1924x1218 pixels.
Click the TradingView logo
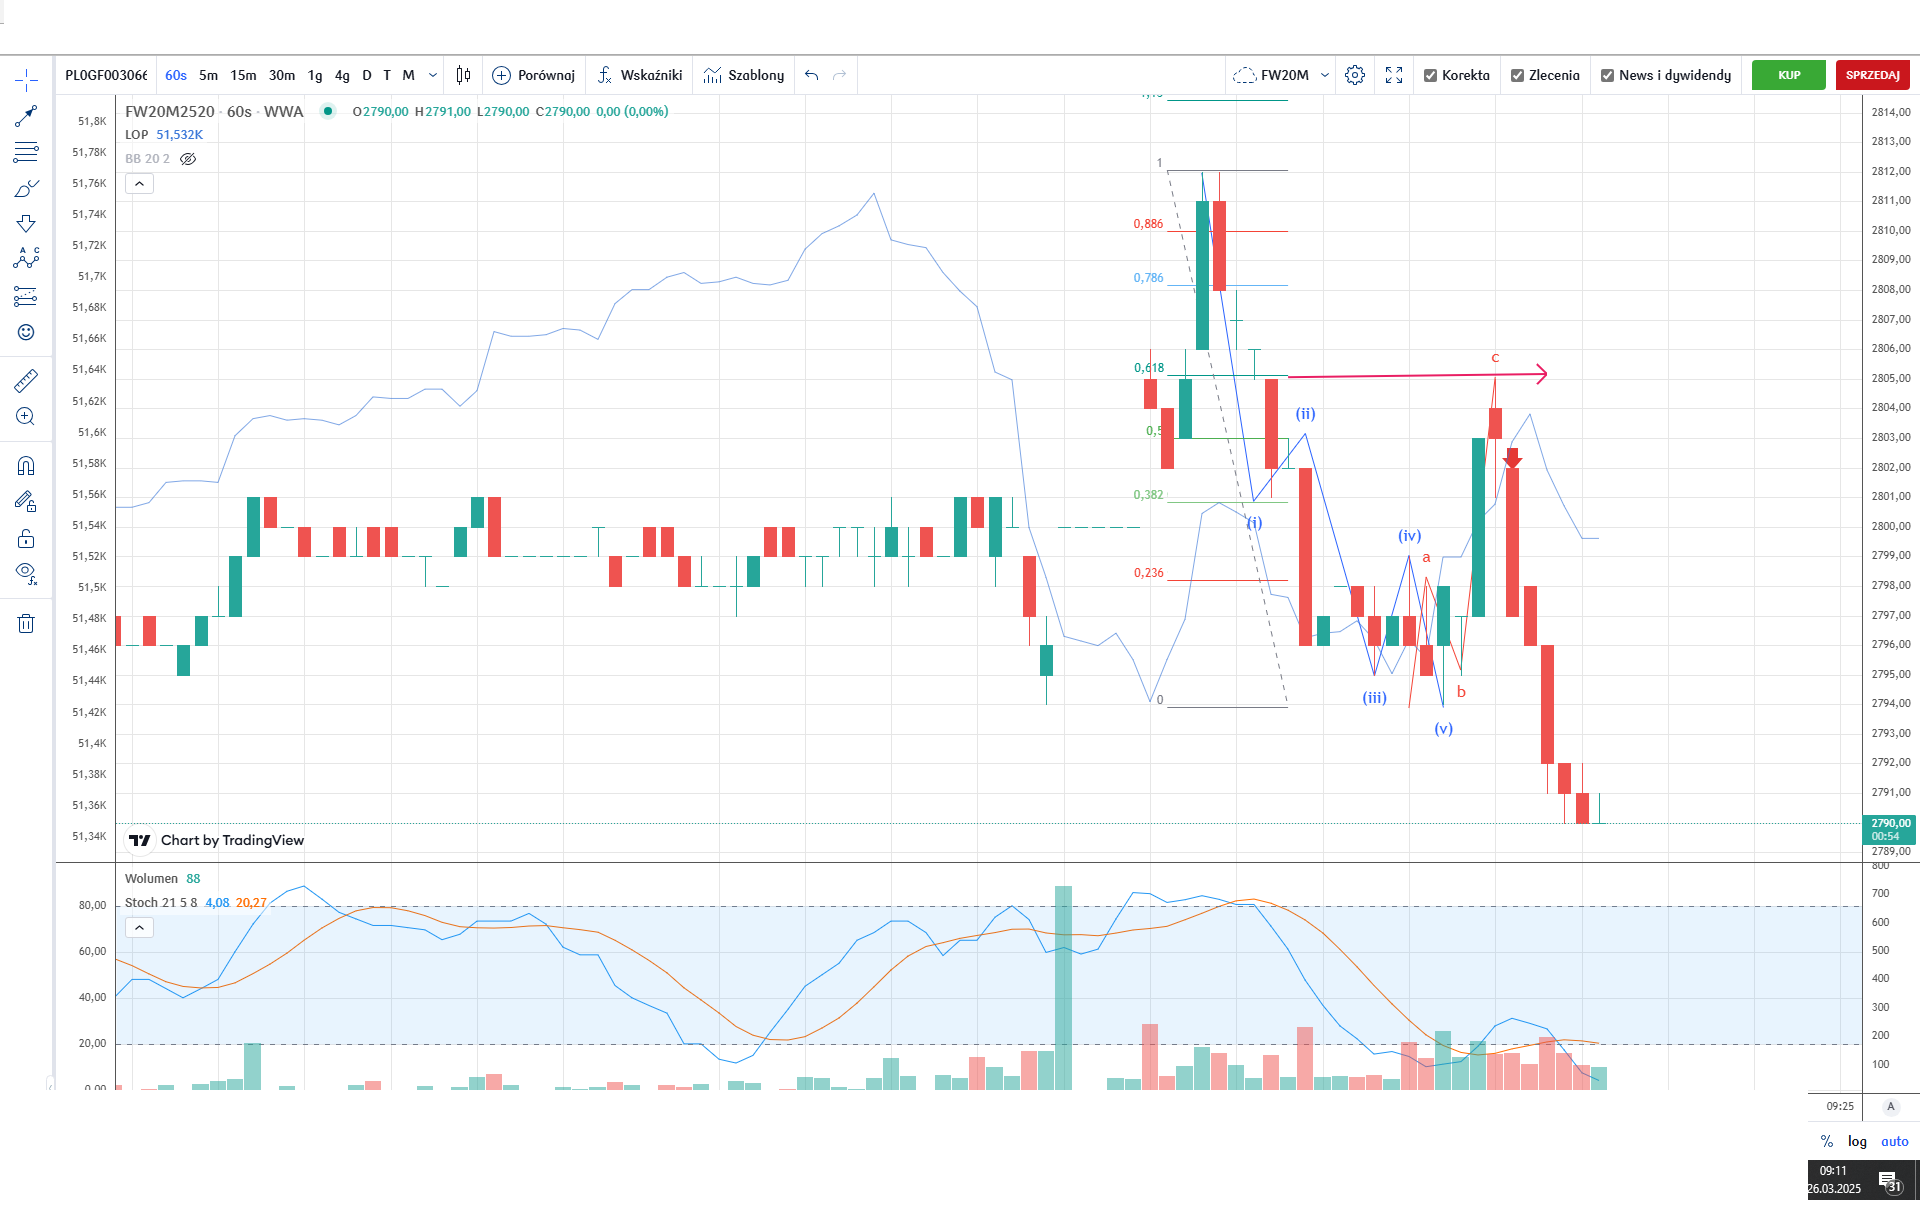(139, 840)
